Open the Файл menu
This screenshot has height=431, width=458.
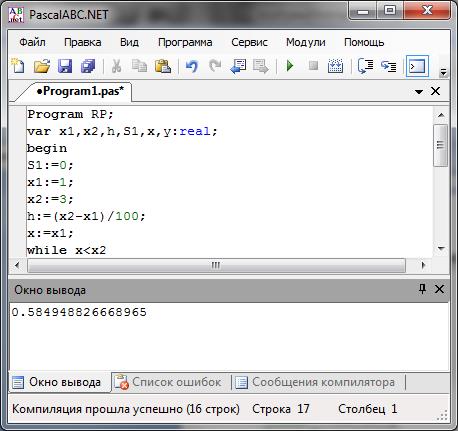(x=32, y=42)
